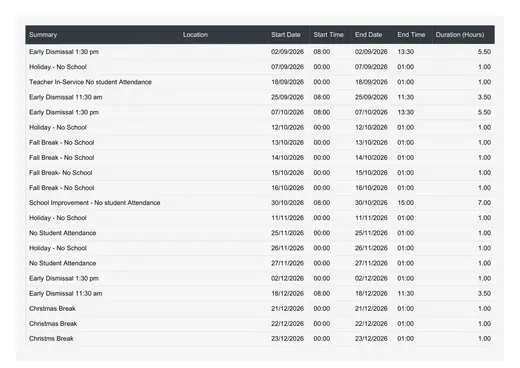The image size is (520, 368).
Task: Select 'Early Dismissal 1:30 pm' on 02/12/2026 row
Action: point(64,278)
